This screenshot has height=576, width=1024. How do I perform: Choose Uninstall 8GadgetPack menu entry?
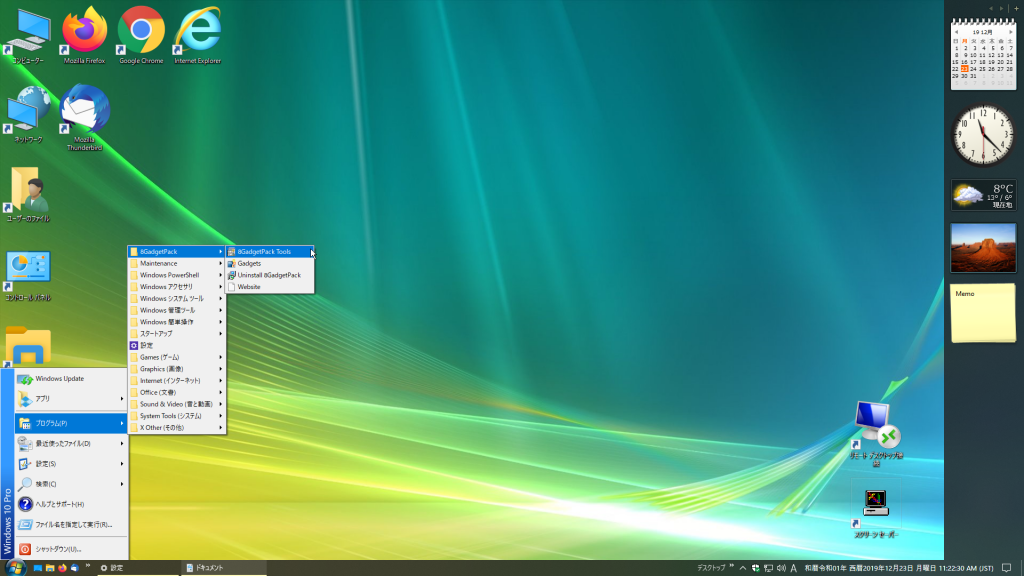[x=270, y=275]
